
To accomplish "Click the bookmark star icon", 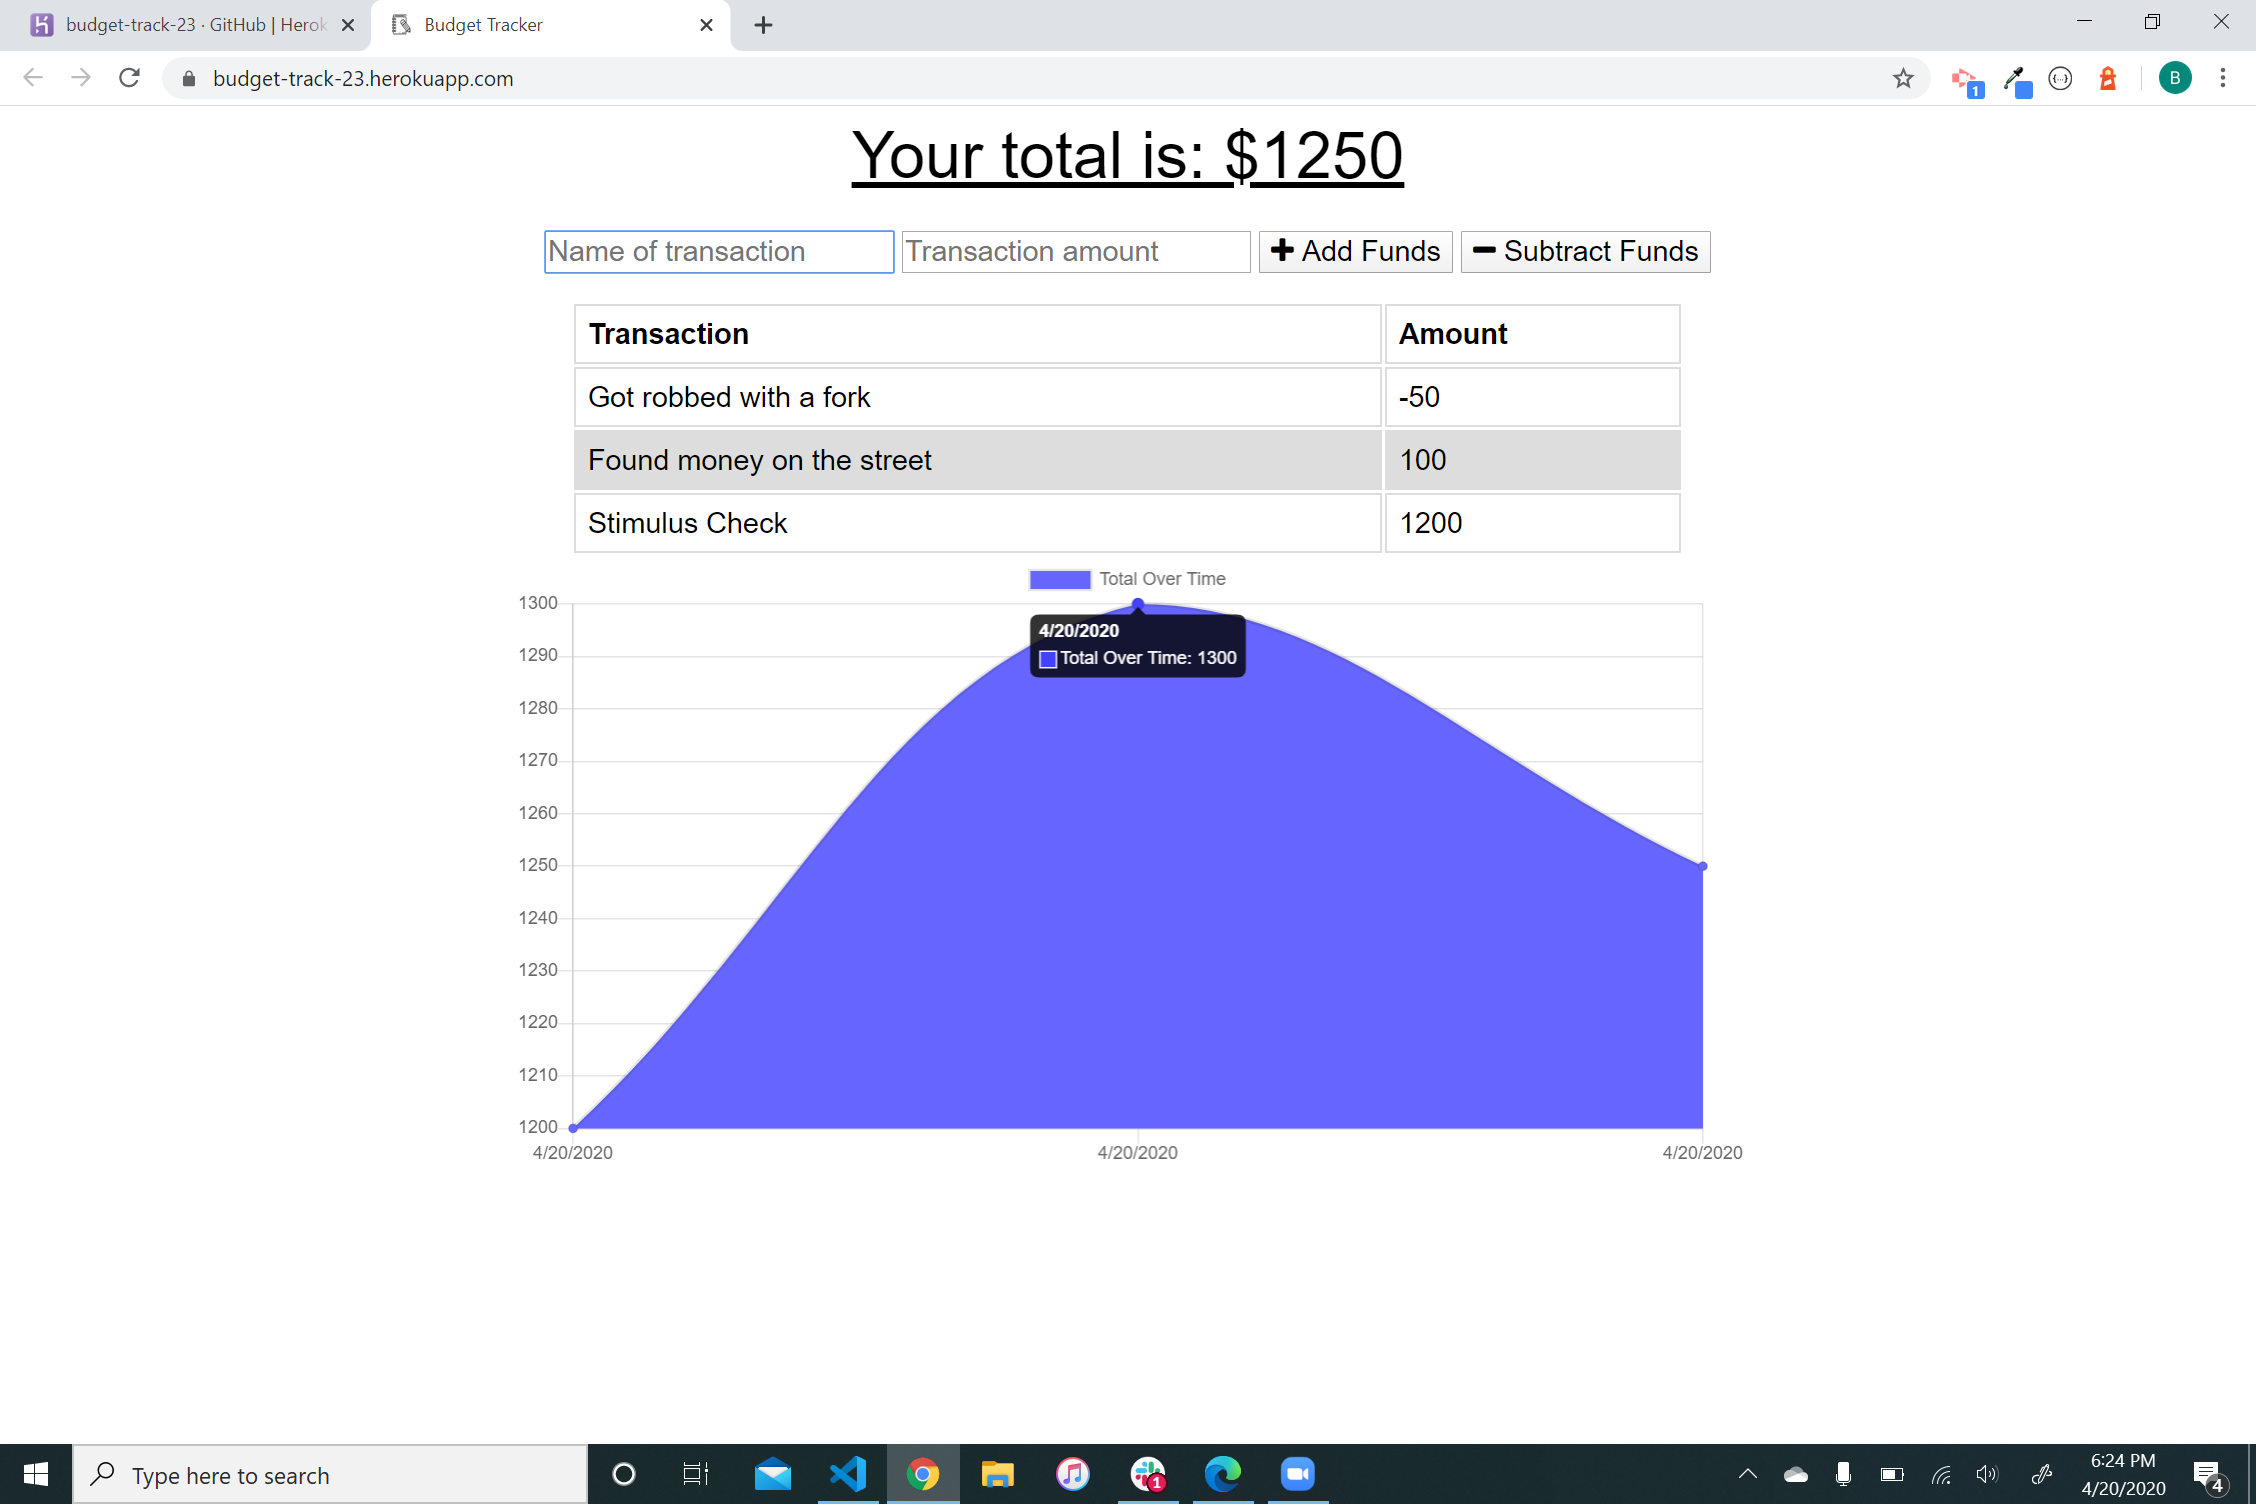I will pyautogui.click(x=1902, y=78).
